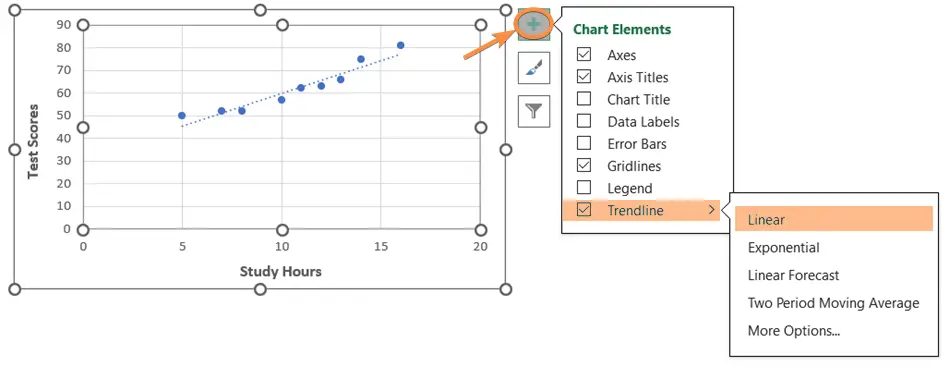
Task: Turn on the Error Bars checkbox
Action: (x=584, y=144)
